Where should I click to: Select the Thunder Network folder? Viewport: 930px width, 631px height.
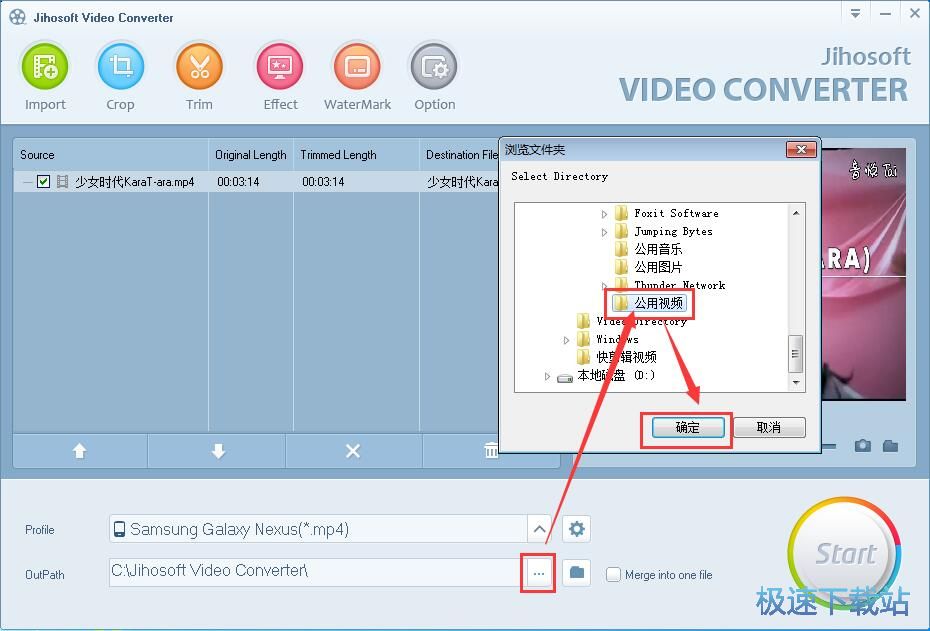(679, 285)
